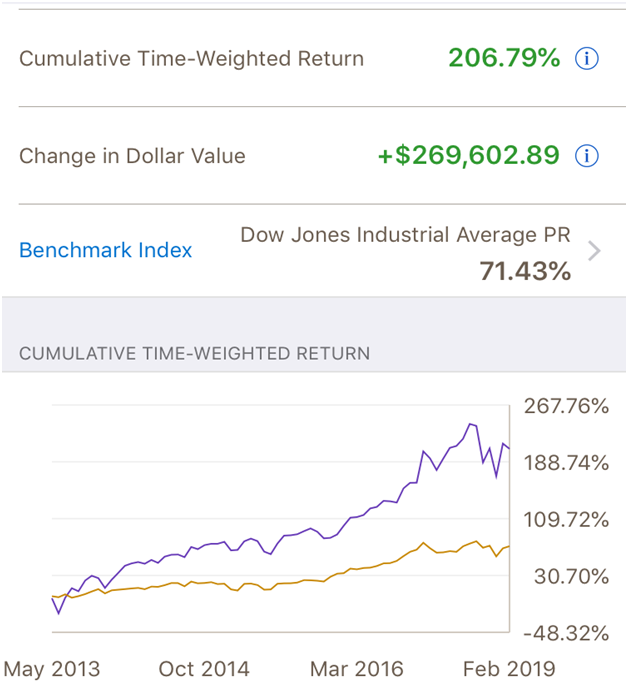Tap the 206.79% cumulative return value
This screenshot has width=628, height=689.
pyautogui.click(x=504, y=58)
